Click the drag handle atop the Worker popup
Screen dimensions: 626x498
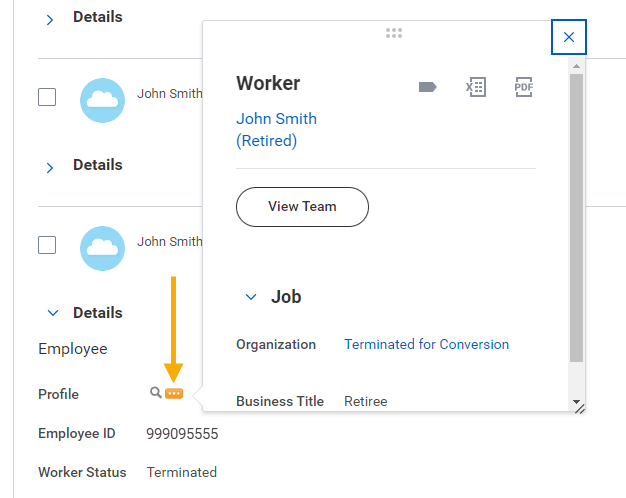click(x=394, y=33)
